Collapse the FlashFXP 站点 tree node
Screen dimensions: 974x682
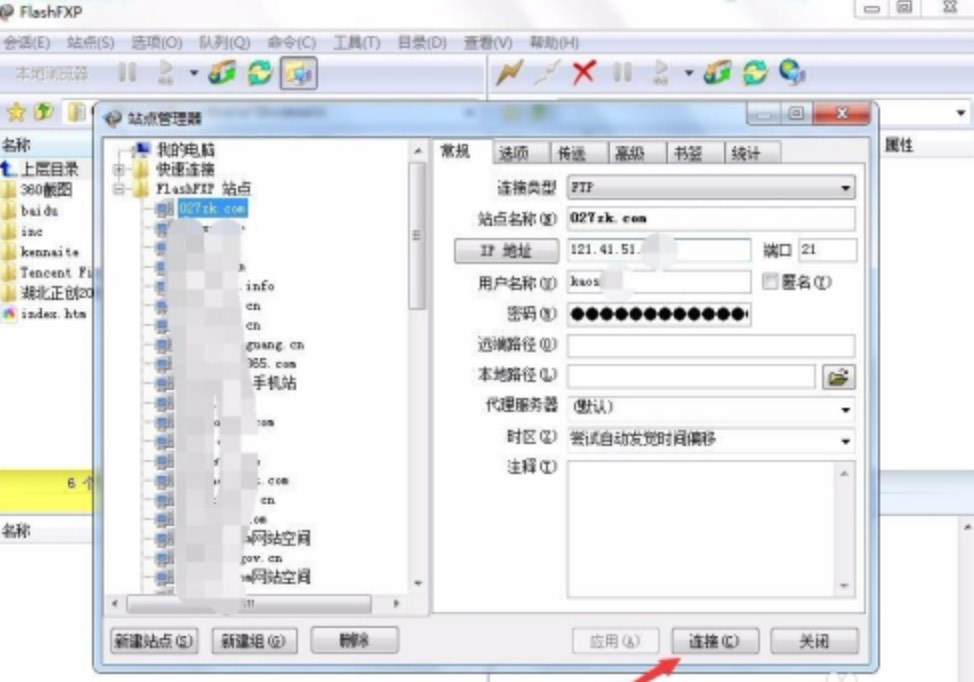pyautogui.click(x=118, y=189)
